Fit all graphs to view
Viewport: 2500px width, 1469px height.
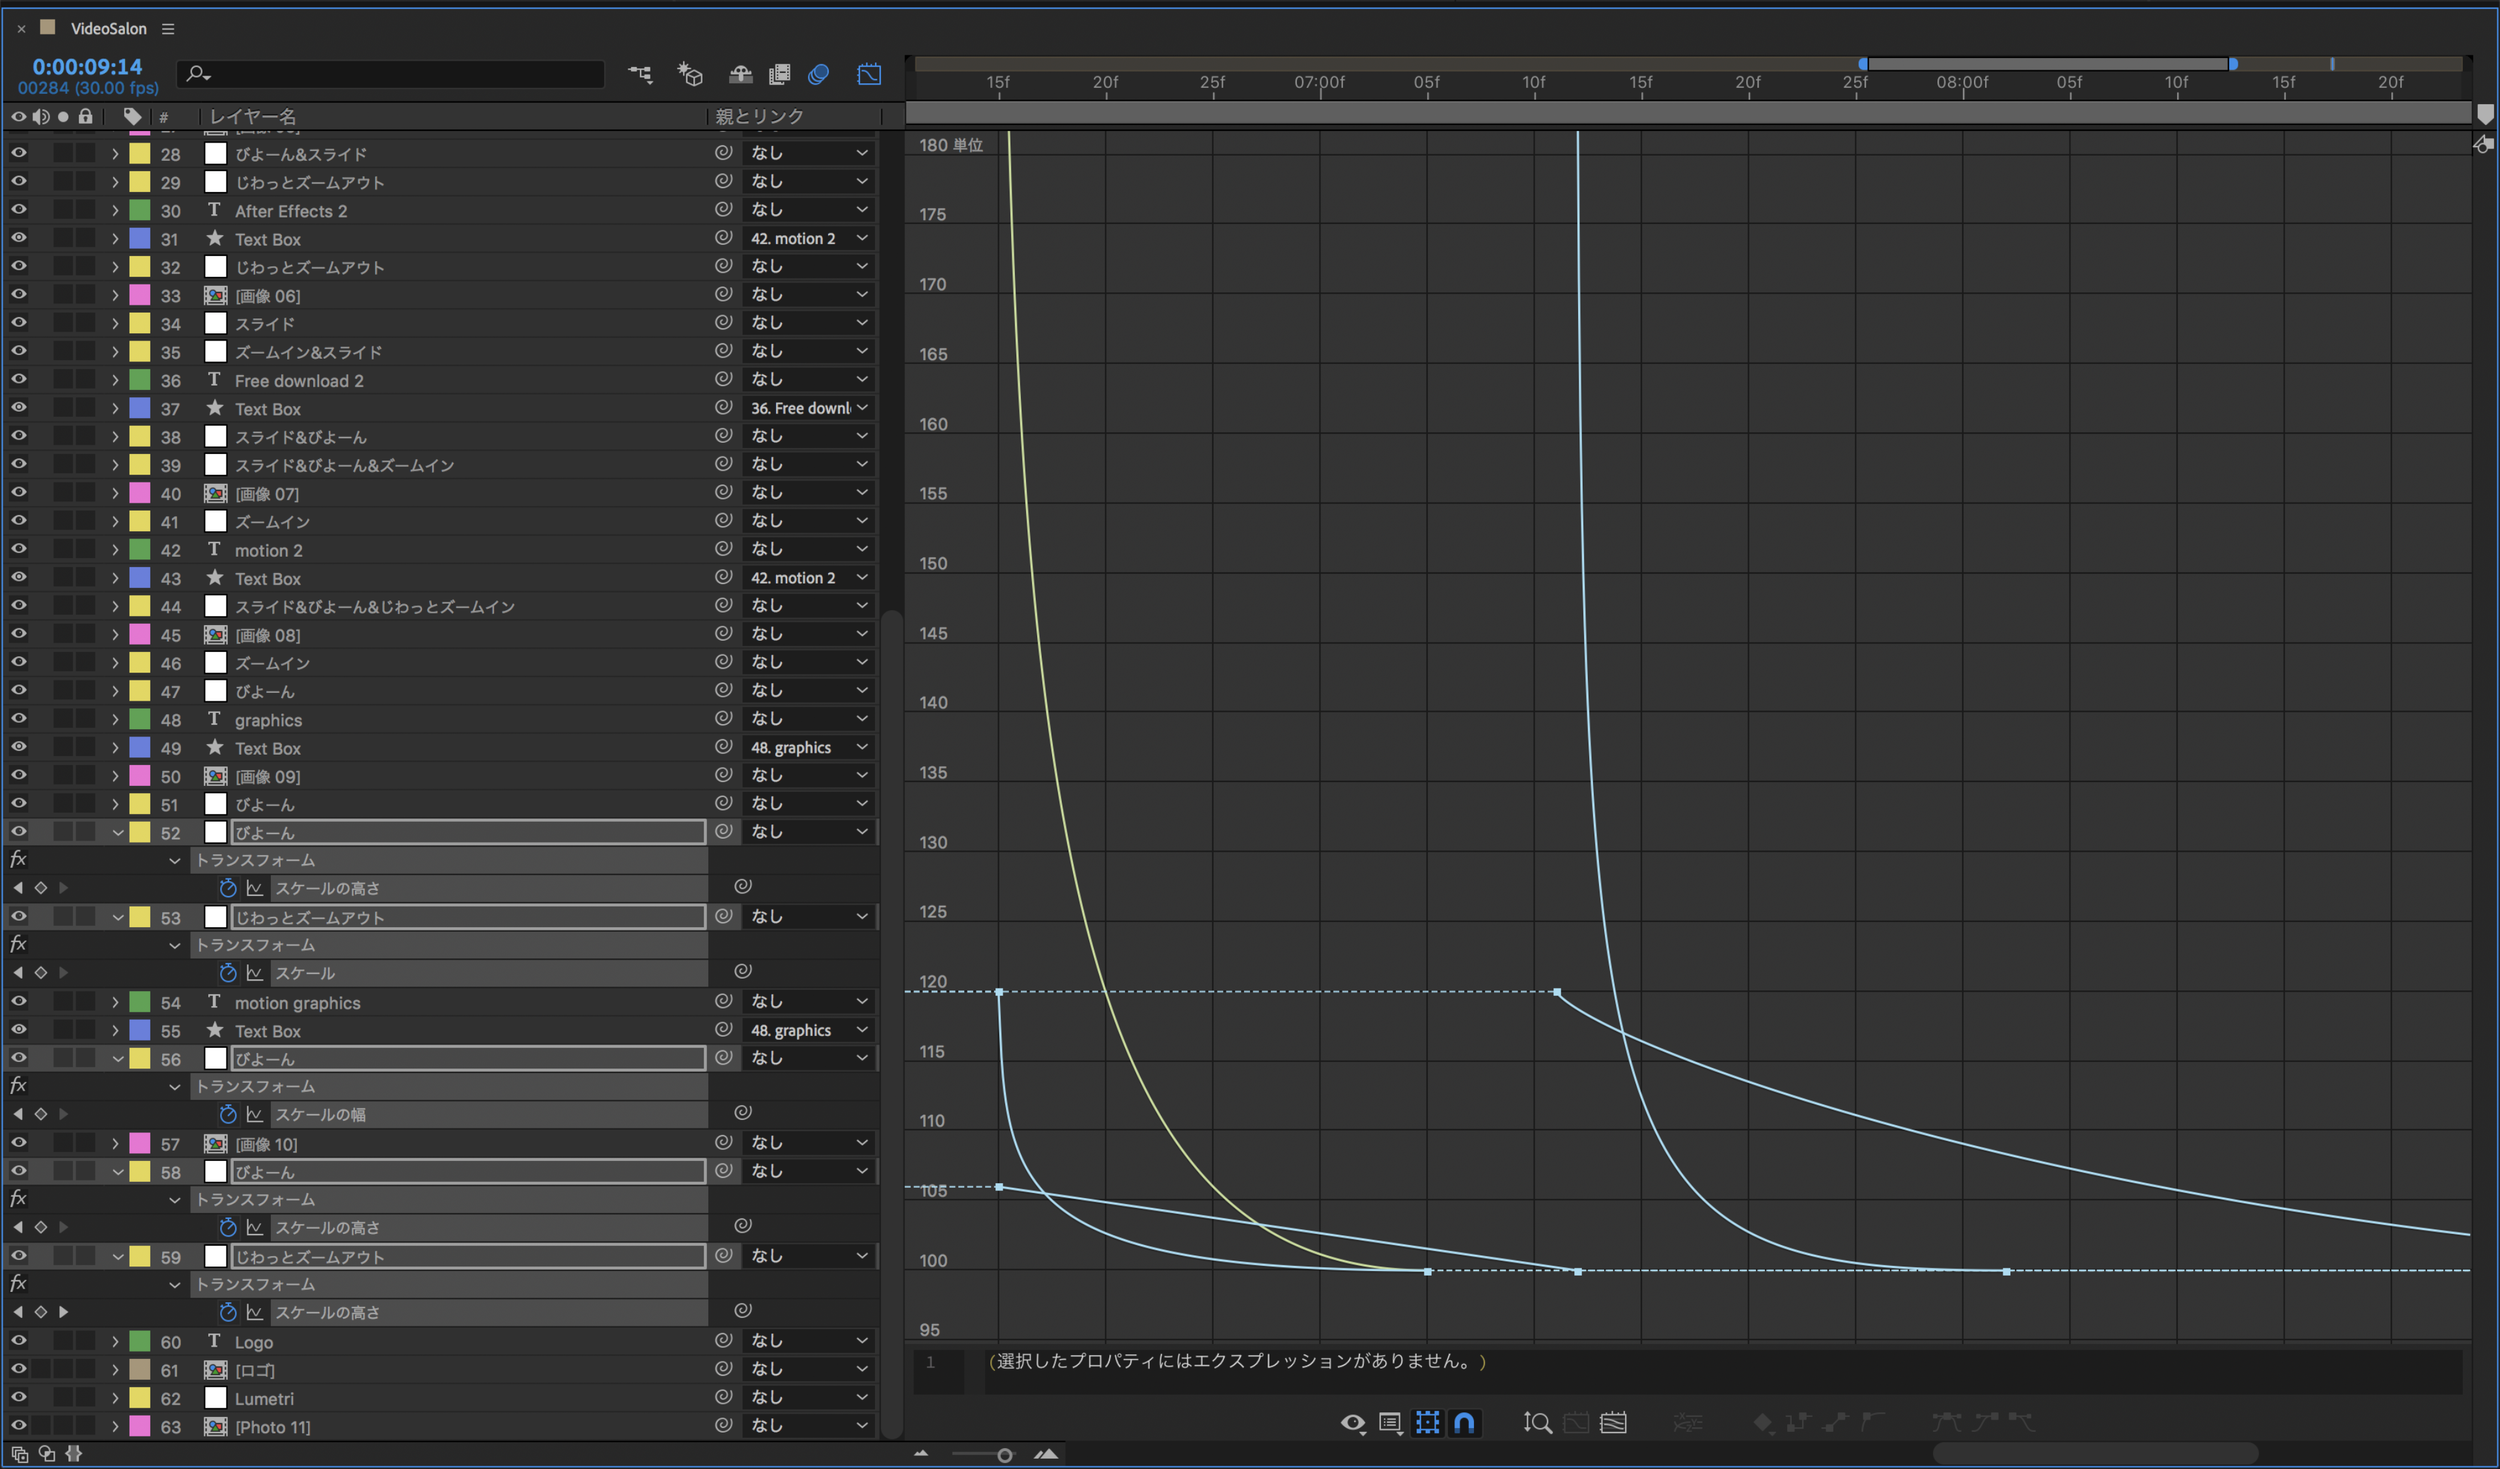pyautogui.click(x=1613, y=1422)
